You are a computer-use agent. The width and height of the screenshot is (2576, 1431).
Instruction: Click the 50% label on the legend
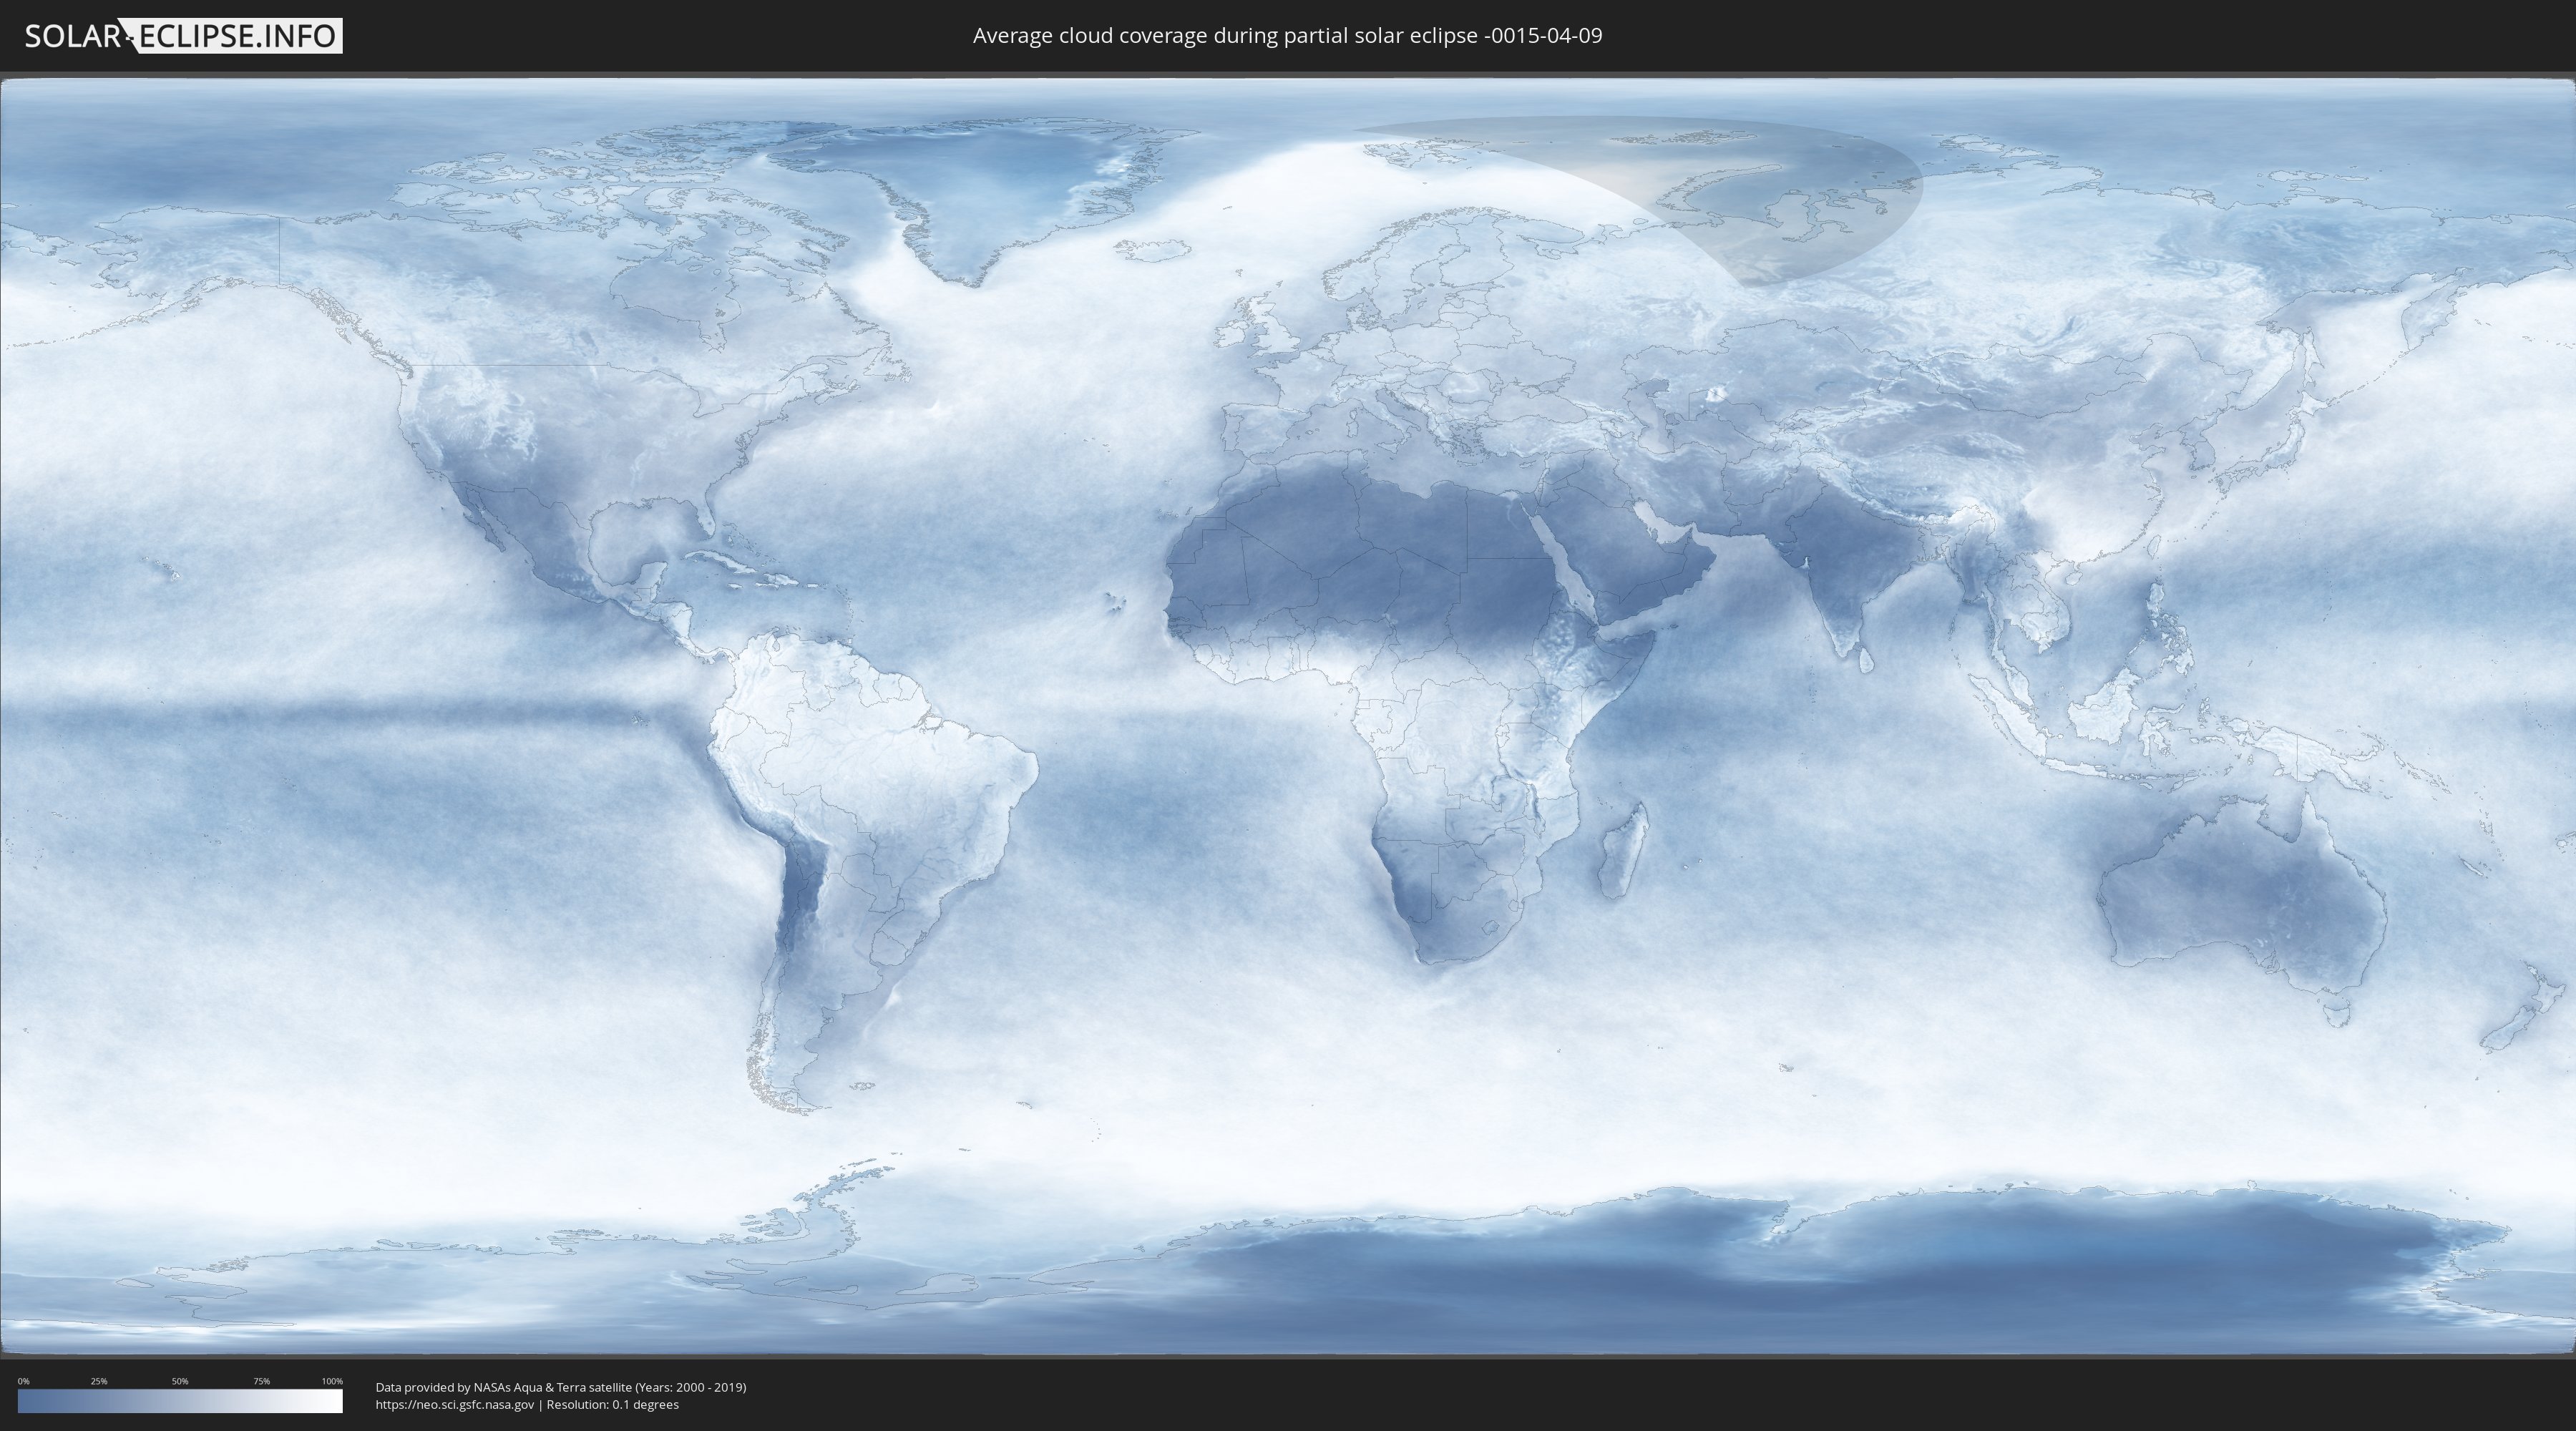(x=180, y=1381)
